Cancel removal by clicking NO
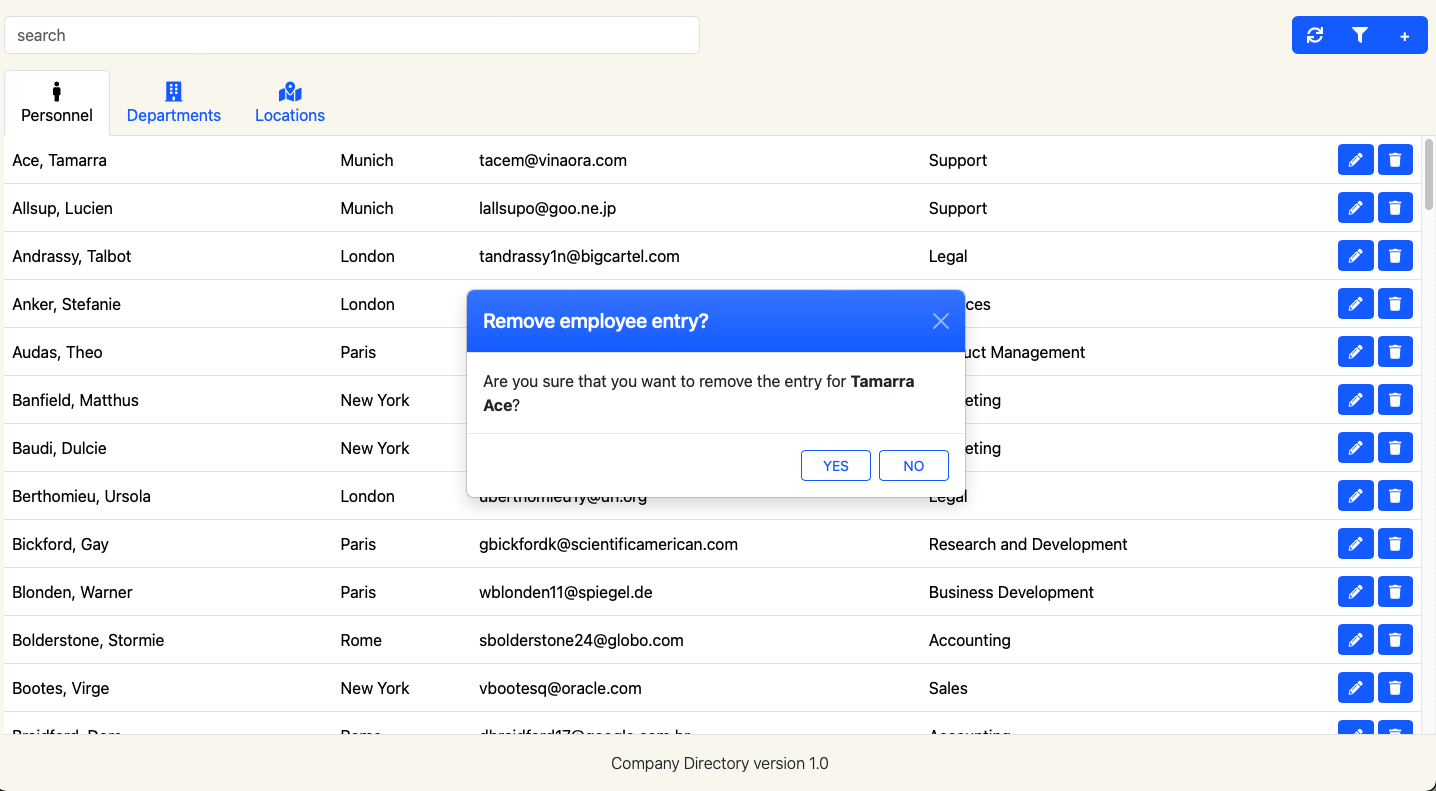Screen dimensions: 1436x791 click(913, 466)
